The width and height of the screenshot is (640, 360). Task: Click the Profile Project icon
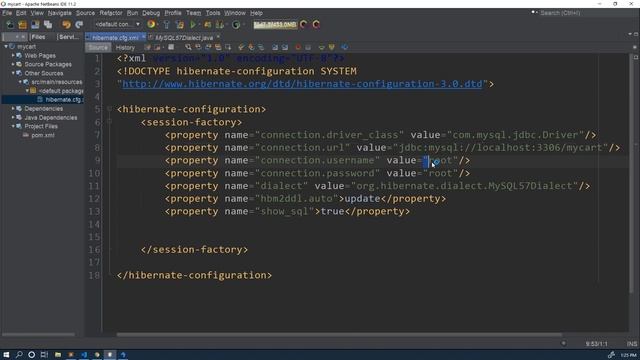pos(220,24)
